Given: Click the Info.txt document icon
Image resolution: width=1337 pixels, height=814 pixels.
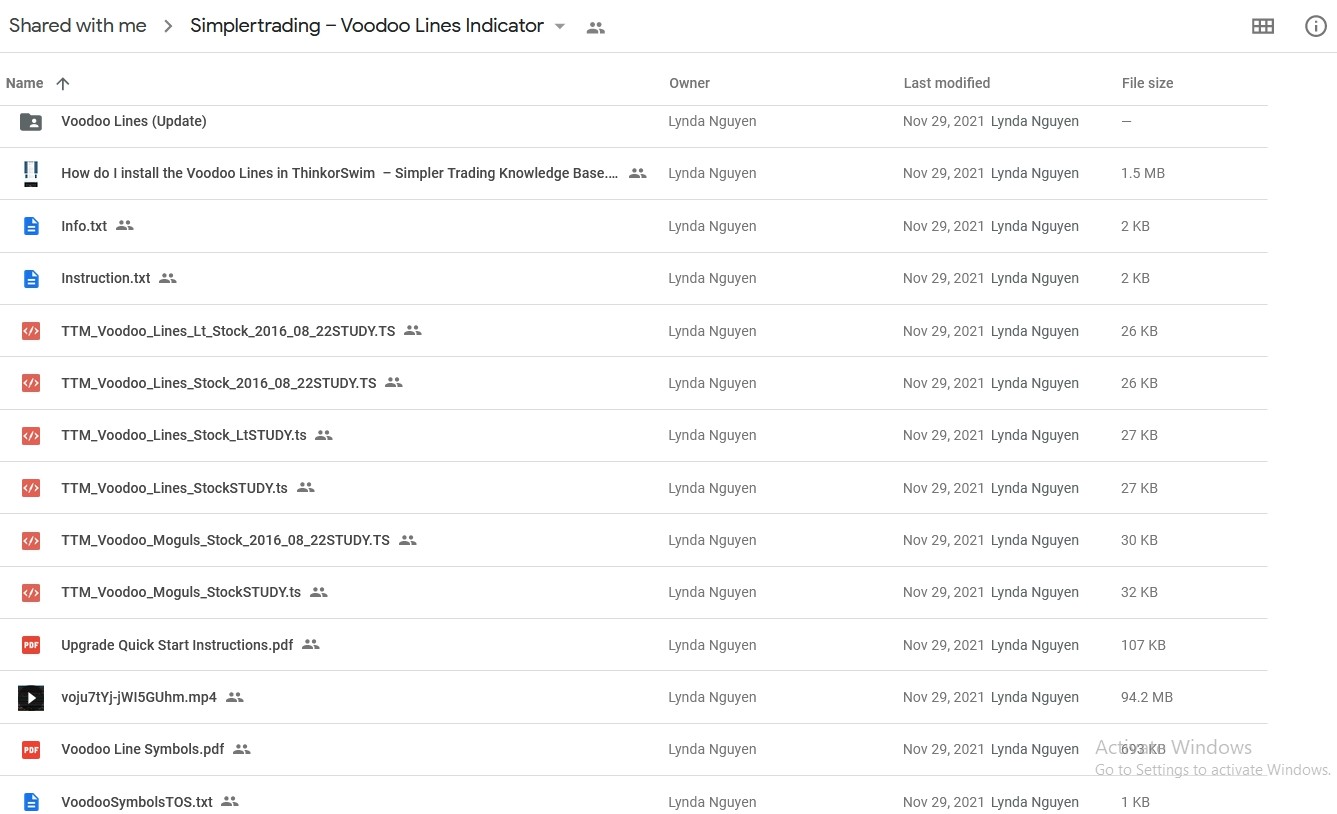Looking at the screenshot, I should click(31, 226).
